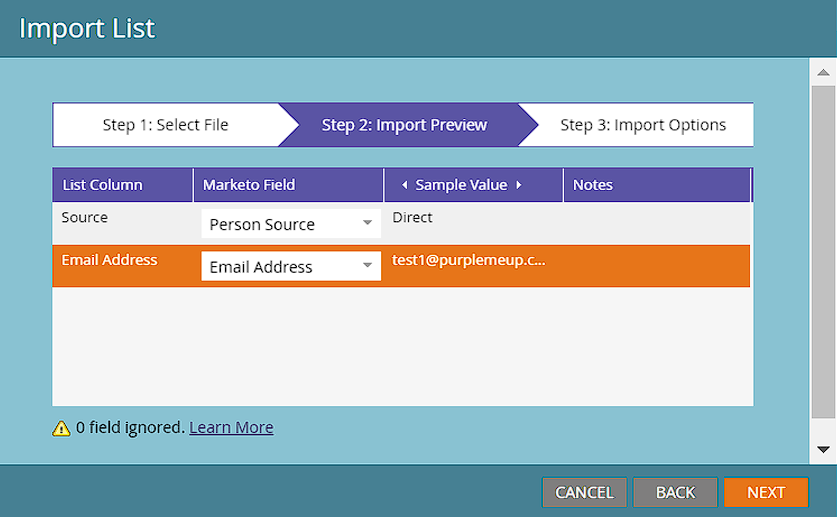Click the next sample value arrow

[518, 185]
